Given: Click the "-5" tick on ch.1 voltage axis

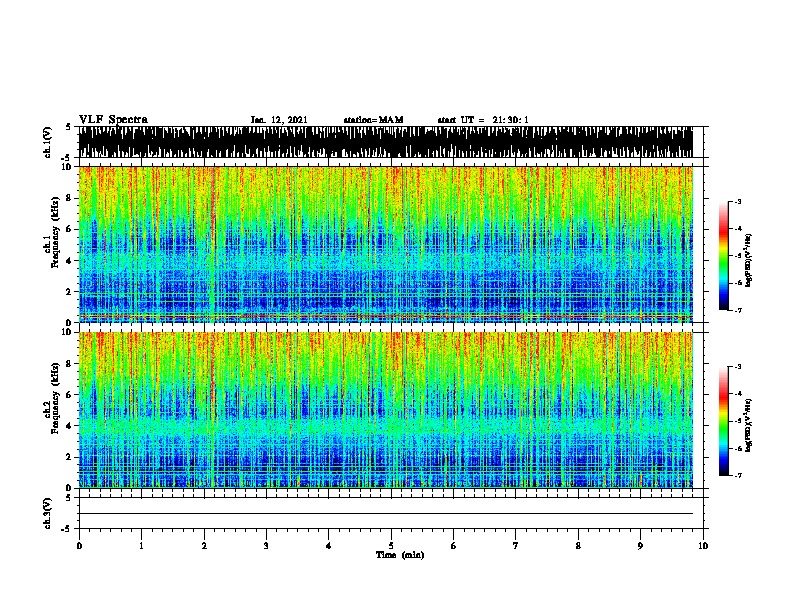Looking at the screenshot, I should (67, 158).
